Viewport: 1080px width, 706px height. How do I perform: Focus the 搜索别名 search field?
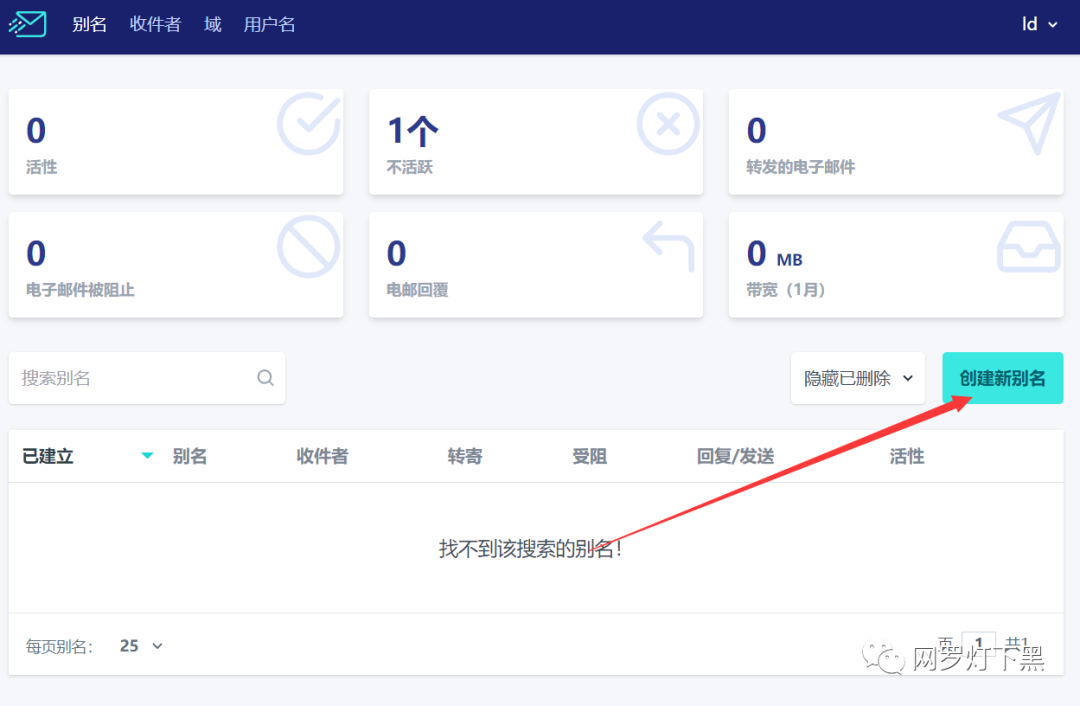(147, 378)
